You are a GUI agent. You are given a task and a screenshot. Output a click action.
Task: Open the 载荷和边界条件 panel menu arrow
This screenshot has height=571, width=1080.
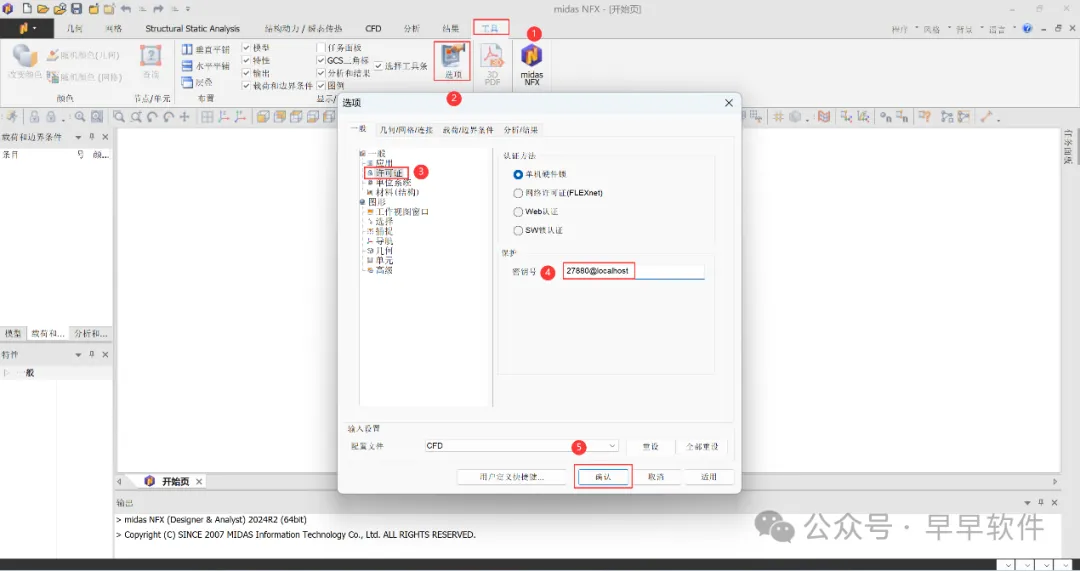78,137
